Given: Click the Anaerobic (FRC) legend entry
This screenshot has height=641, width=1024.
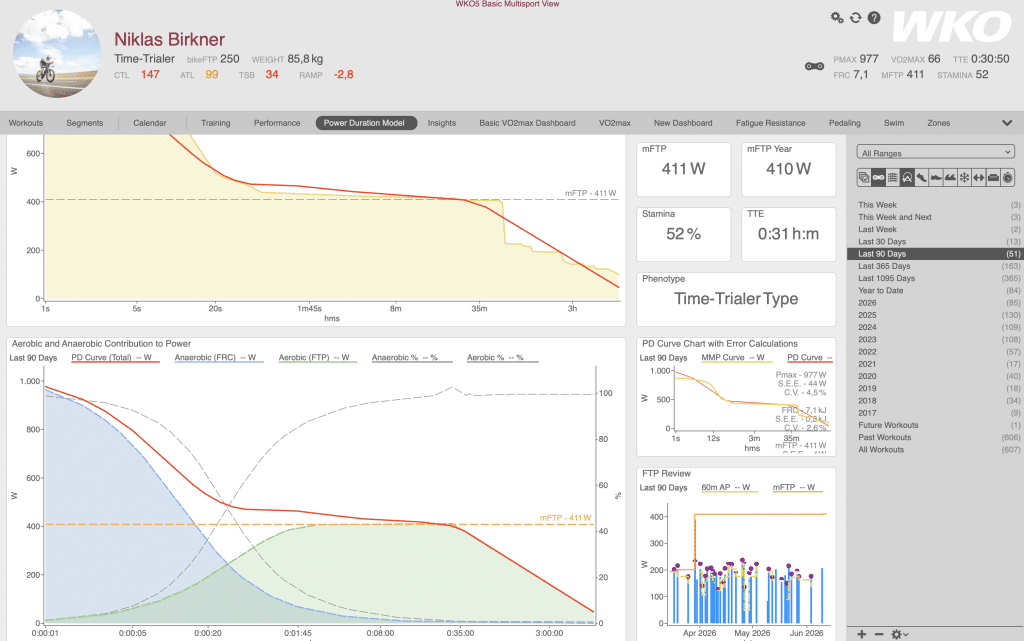Looking at the screenshot, I should (x=218, y=358).
